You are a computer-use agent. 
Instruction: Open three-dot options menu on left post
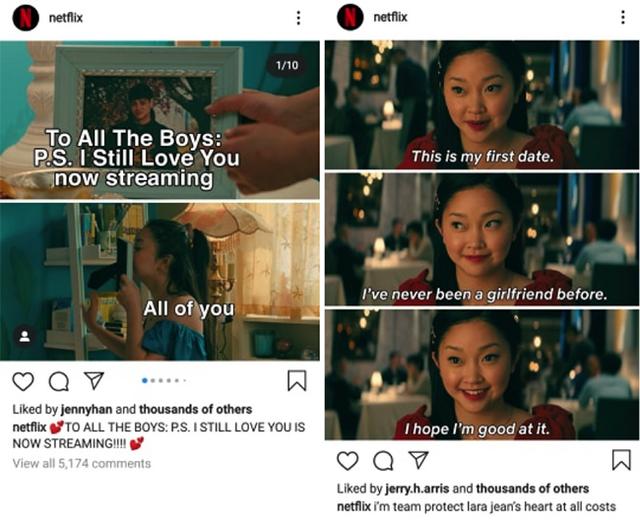click(298, 18)
